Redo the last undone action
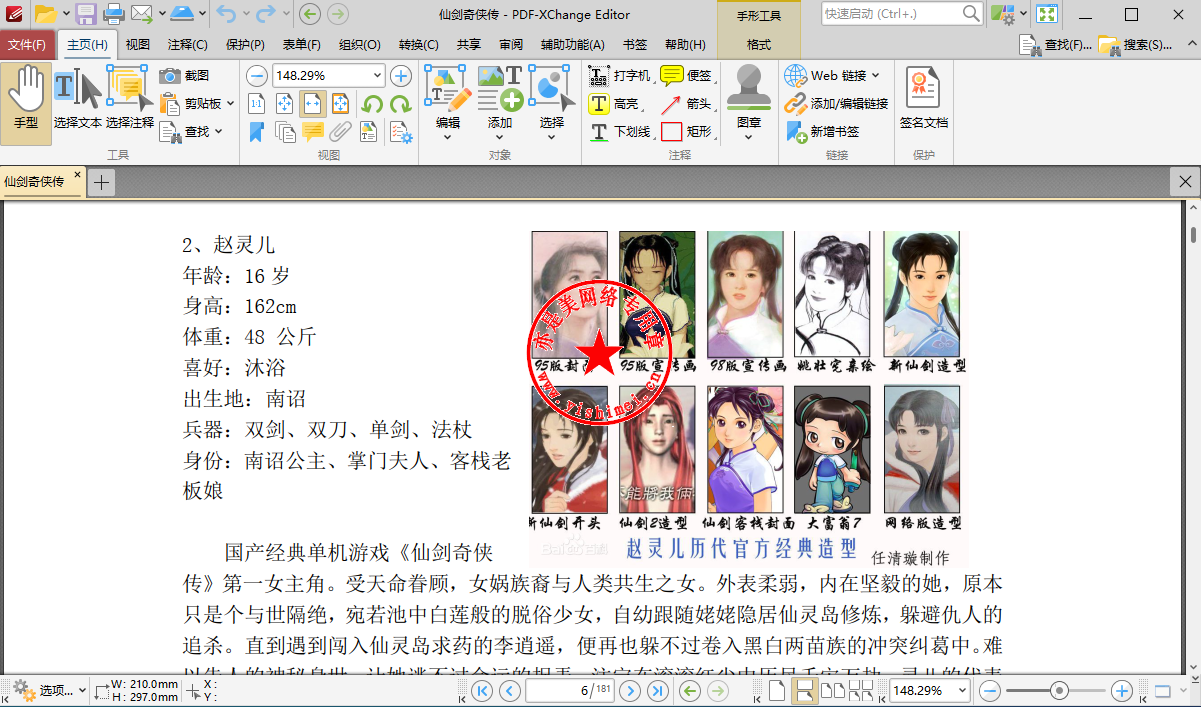The width and height of the screenshot is (1201, 707). click(265, 14)
